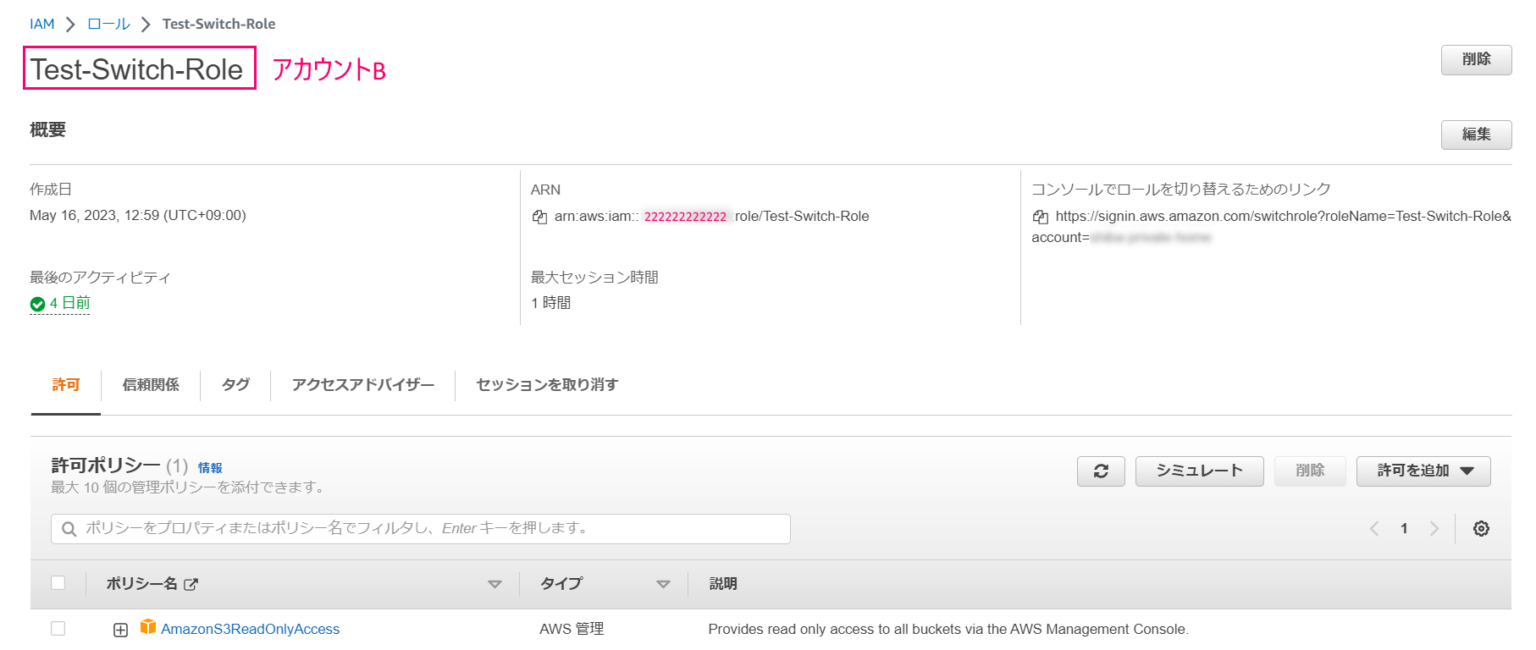Click the 編集 button for the role summary
The image size is (1536, 650).
1476,134
